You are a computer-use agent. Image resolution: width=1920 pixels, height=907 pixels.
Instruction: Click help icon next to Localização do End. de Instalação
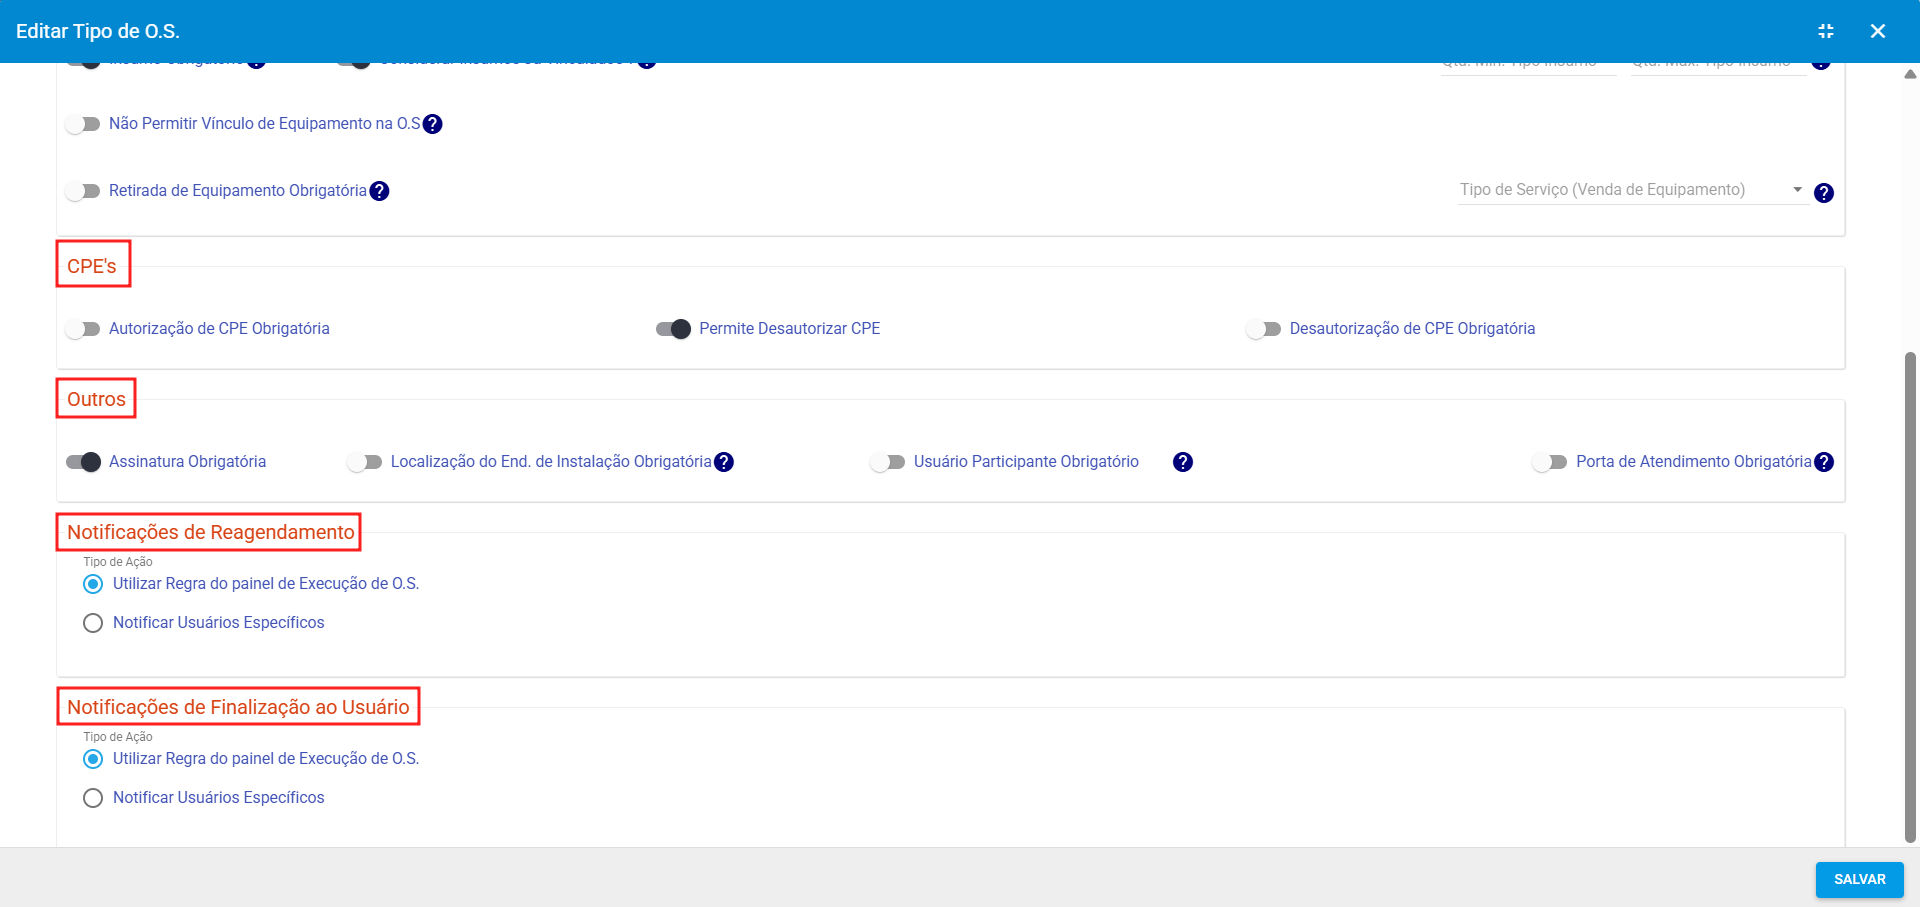pyautogui.click(x=724, y=462)
